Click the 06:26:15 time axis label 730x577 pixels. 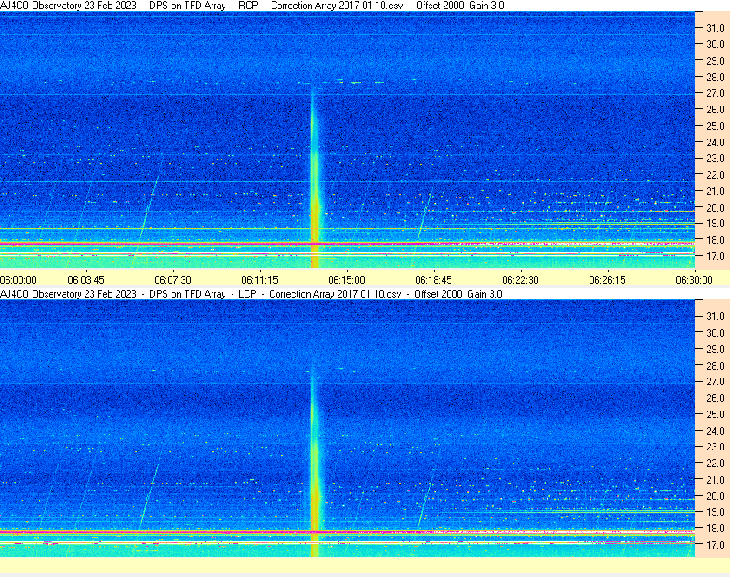tap(608, 280)
